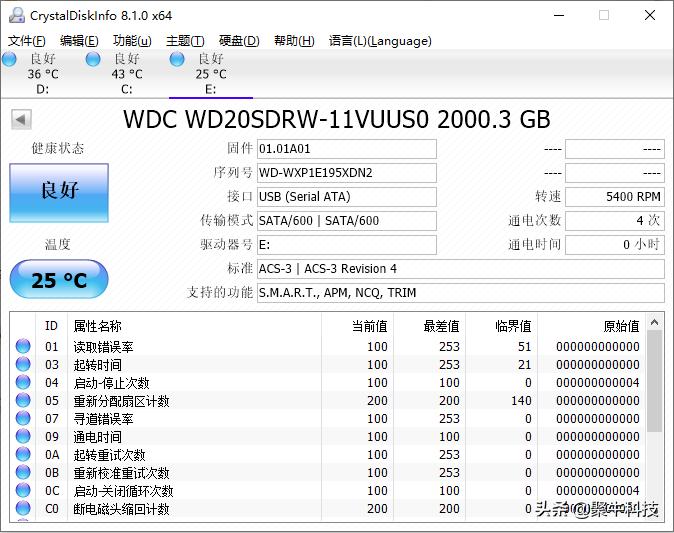The image size is (674, 533).
Task: Click the 转速 field 5400 RPM
Action: pyautogui.click(x=615, y=197)
